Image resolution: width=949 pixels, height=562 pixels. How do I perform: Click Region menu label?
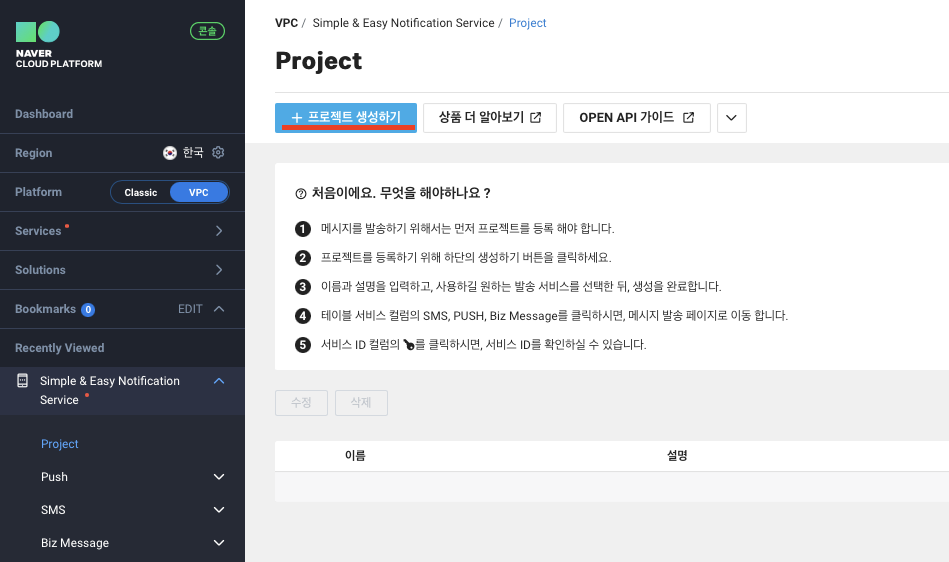point(33,153)
